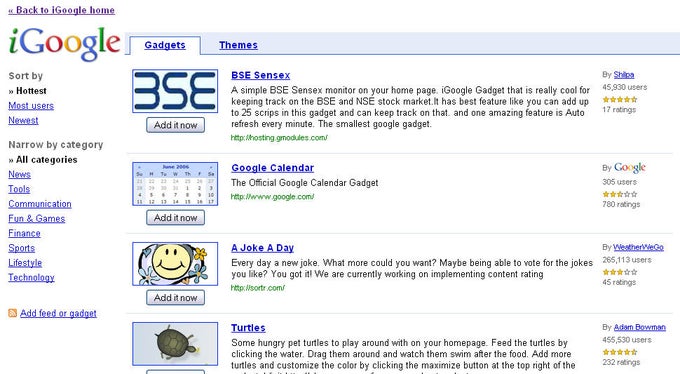Viewport: 680px width, 374px height.
Task: Click 'The Official Google Calendar Gadget' description
Action: click(x=304, y=183)
